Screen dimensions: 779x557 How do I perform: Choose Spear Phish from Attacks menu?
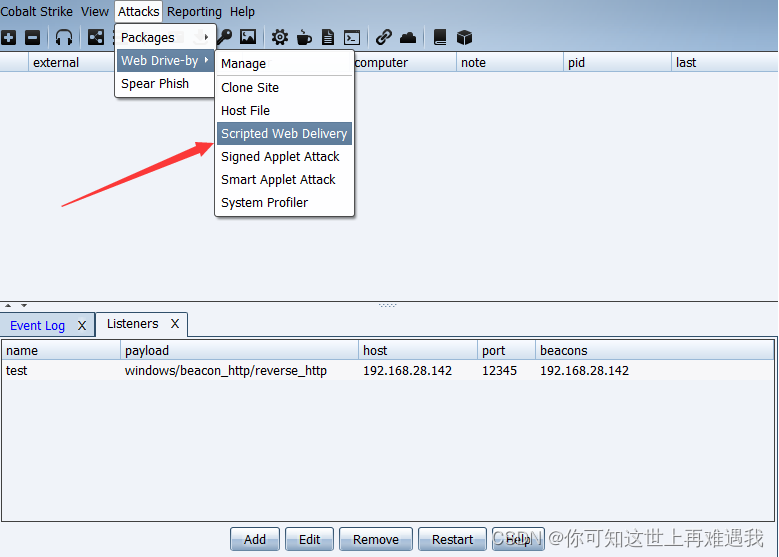pyautogui.click(x=165, y=83)
